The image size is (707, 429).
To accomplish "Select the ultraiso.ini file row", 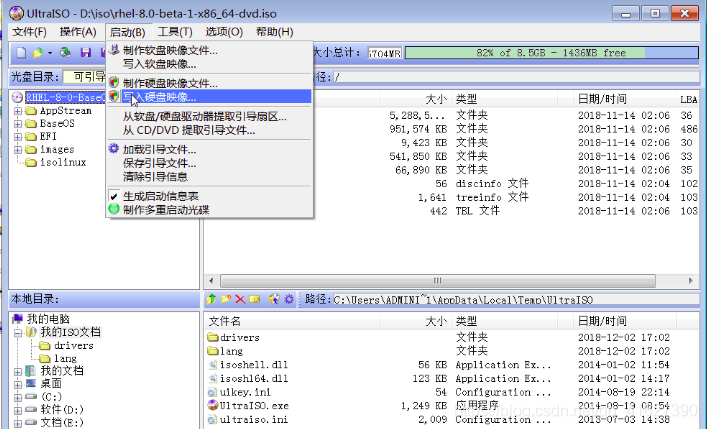I will pos(452,420).
